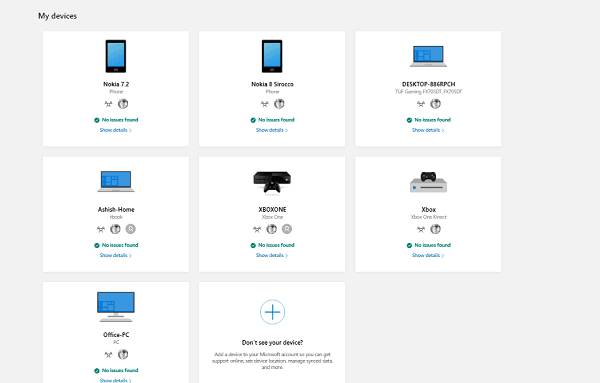This screenshot has width=600, height=383.
Task: Click the Nokia 8 Sirocco phone icon
Action: point(272,56)
